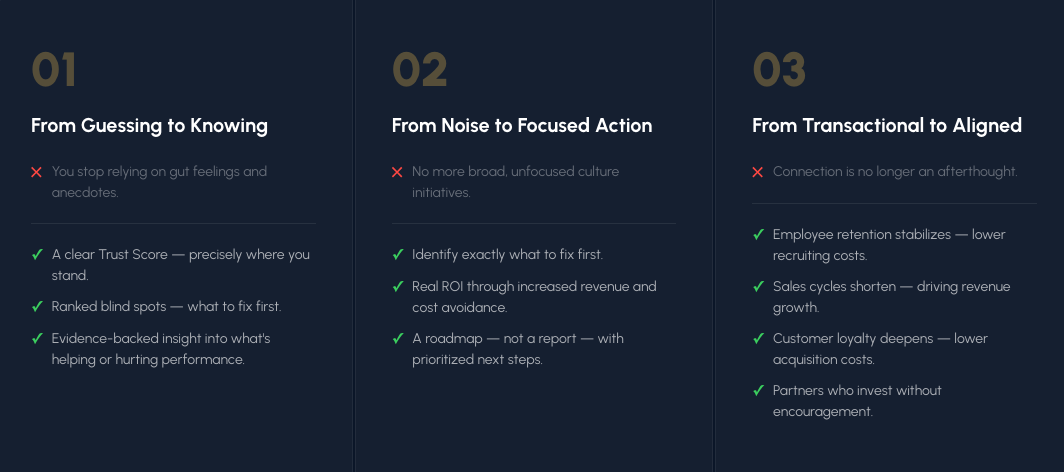Click the large 01 step number
The height and width of the screenshot is (472, 1064).
click(x=54, y=70)
